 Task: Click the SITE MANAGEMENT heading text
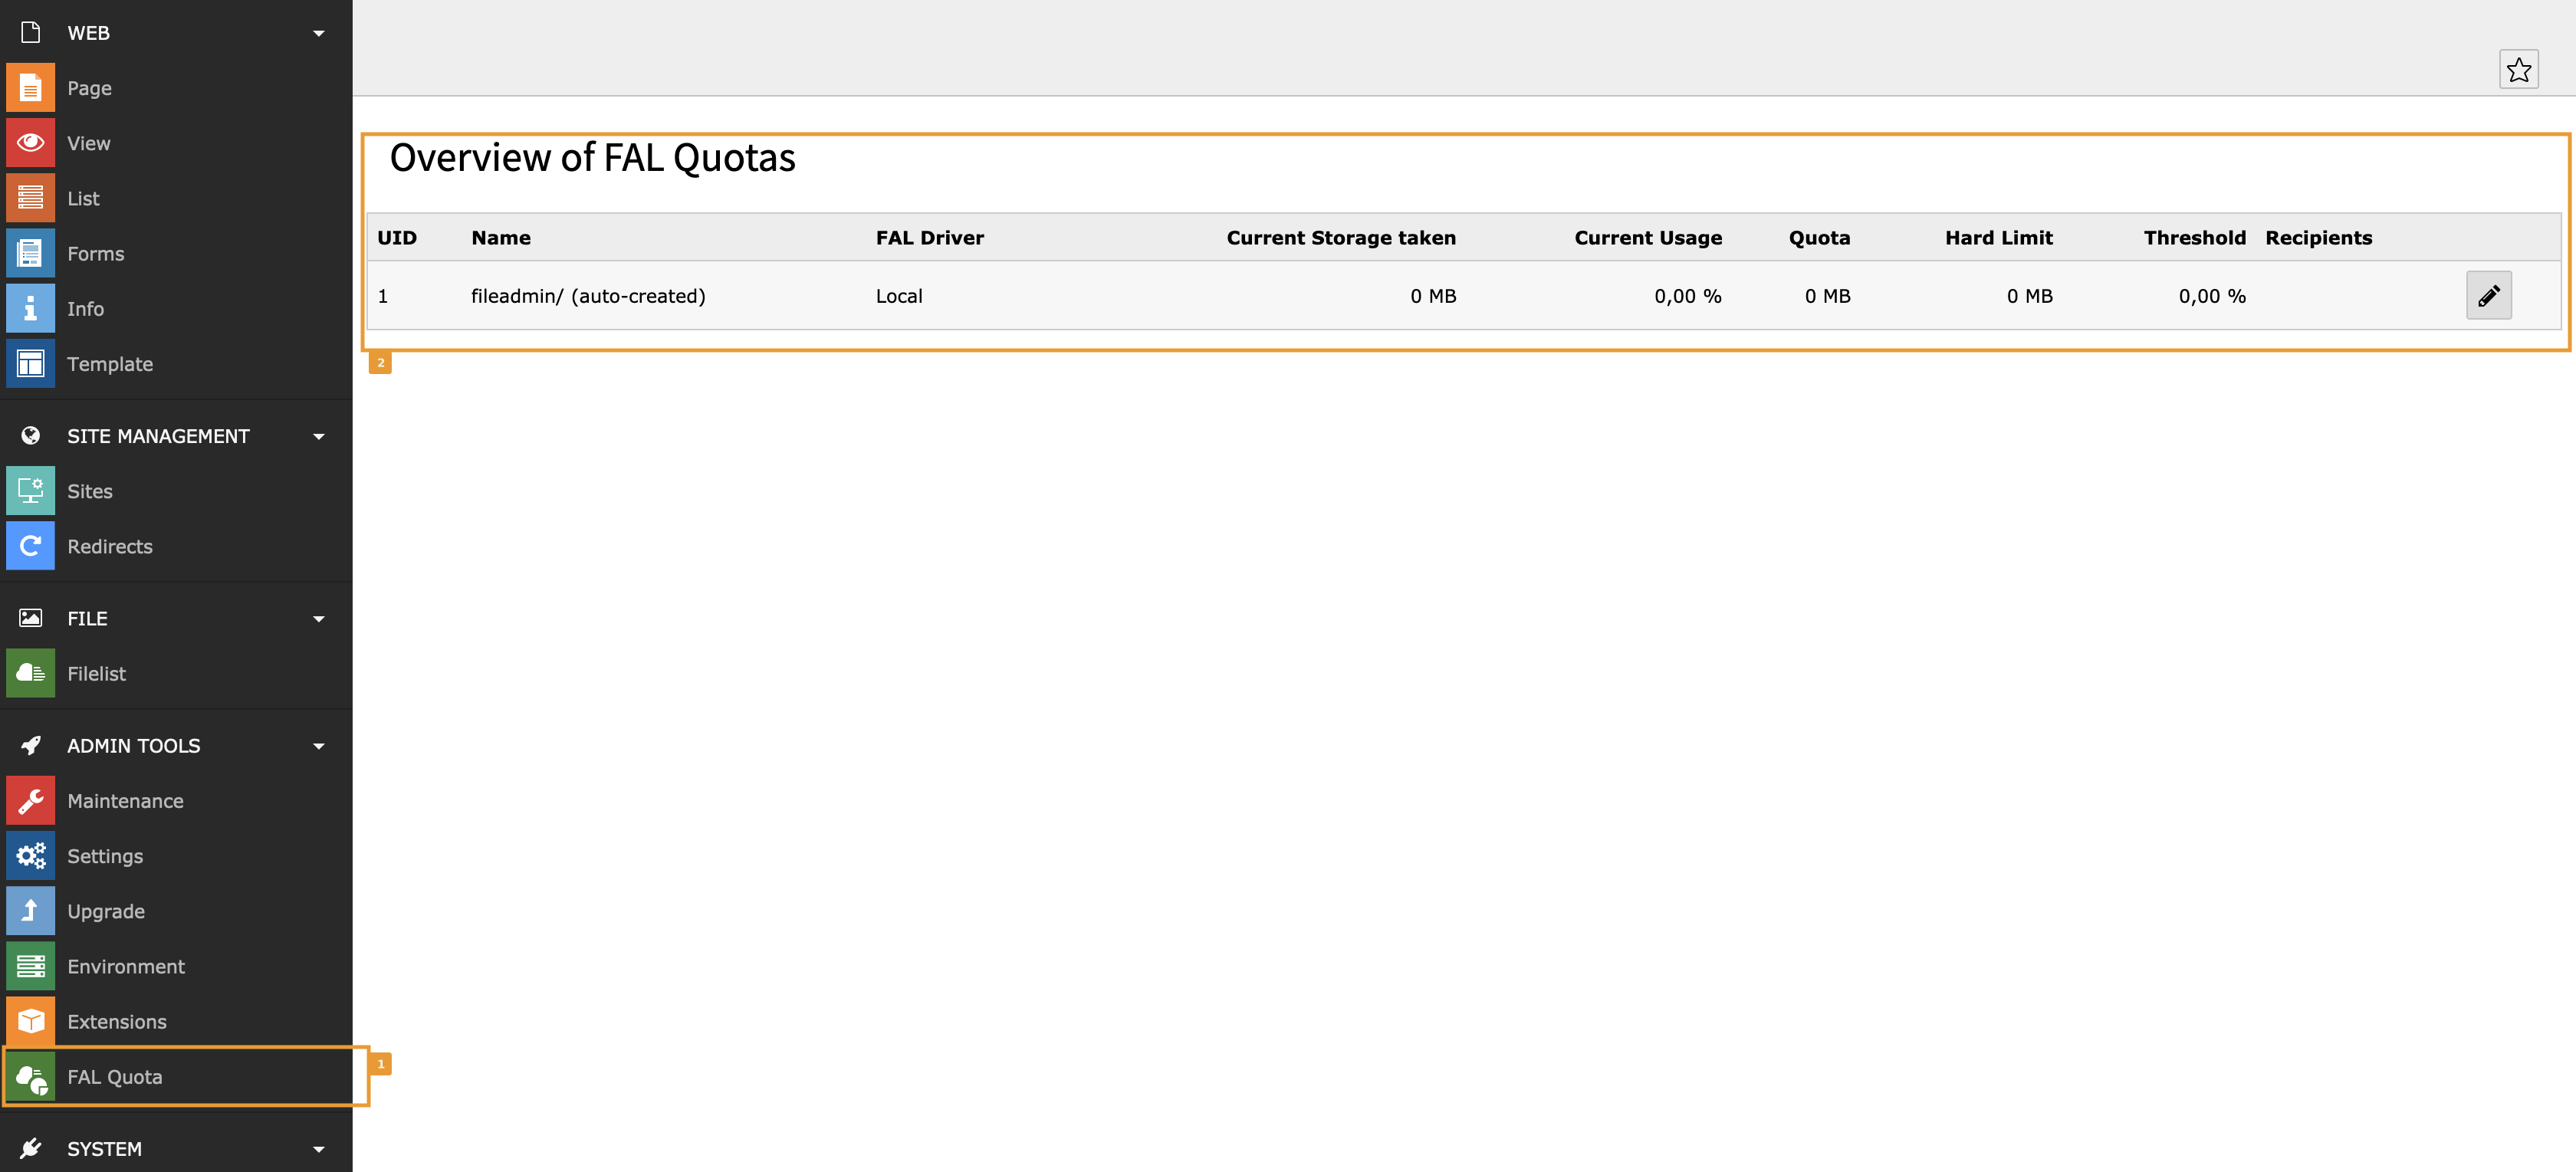158,436
